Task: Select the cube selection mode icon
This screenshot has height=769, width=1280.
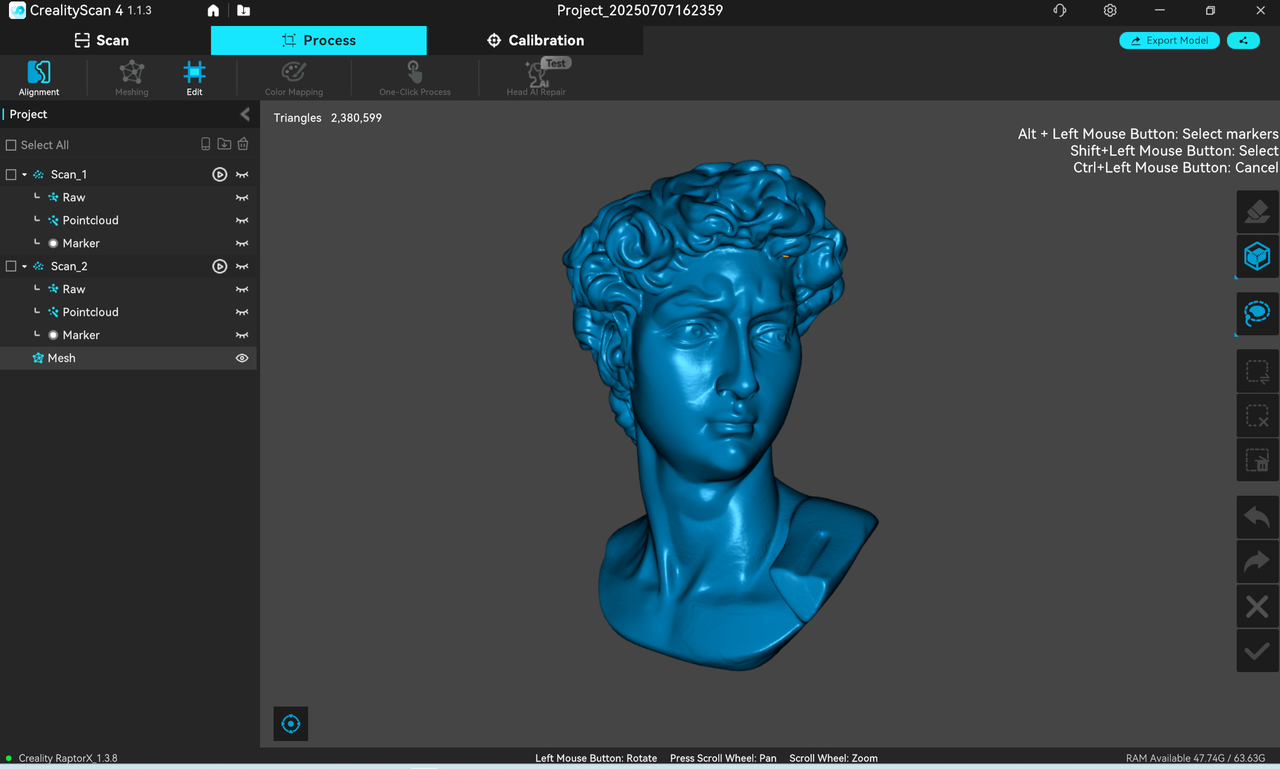Action: pyautogui.click(x=1257, y=256)
